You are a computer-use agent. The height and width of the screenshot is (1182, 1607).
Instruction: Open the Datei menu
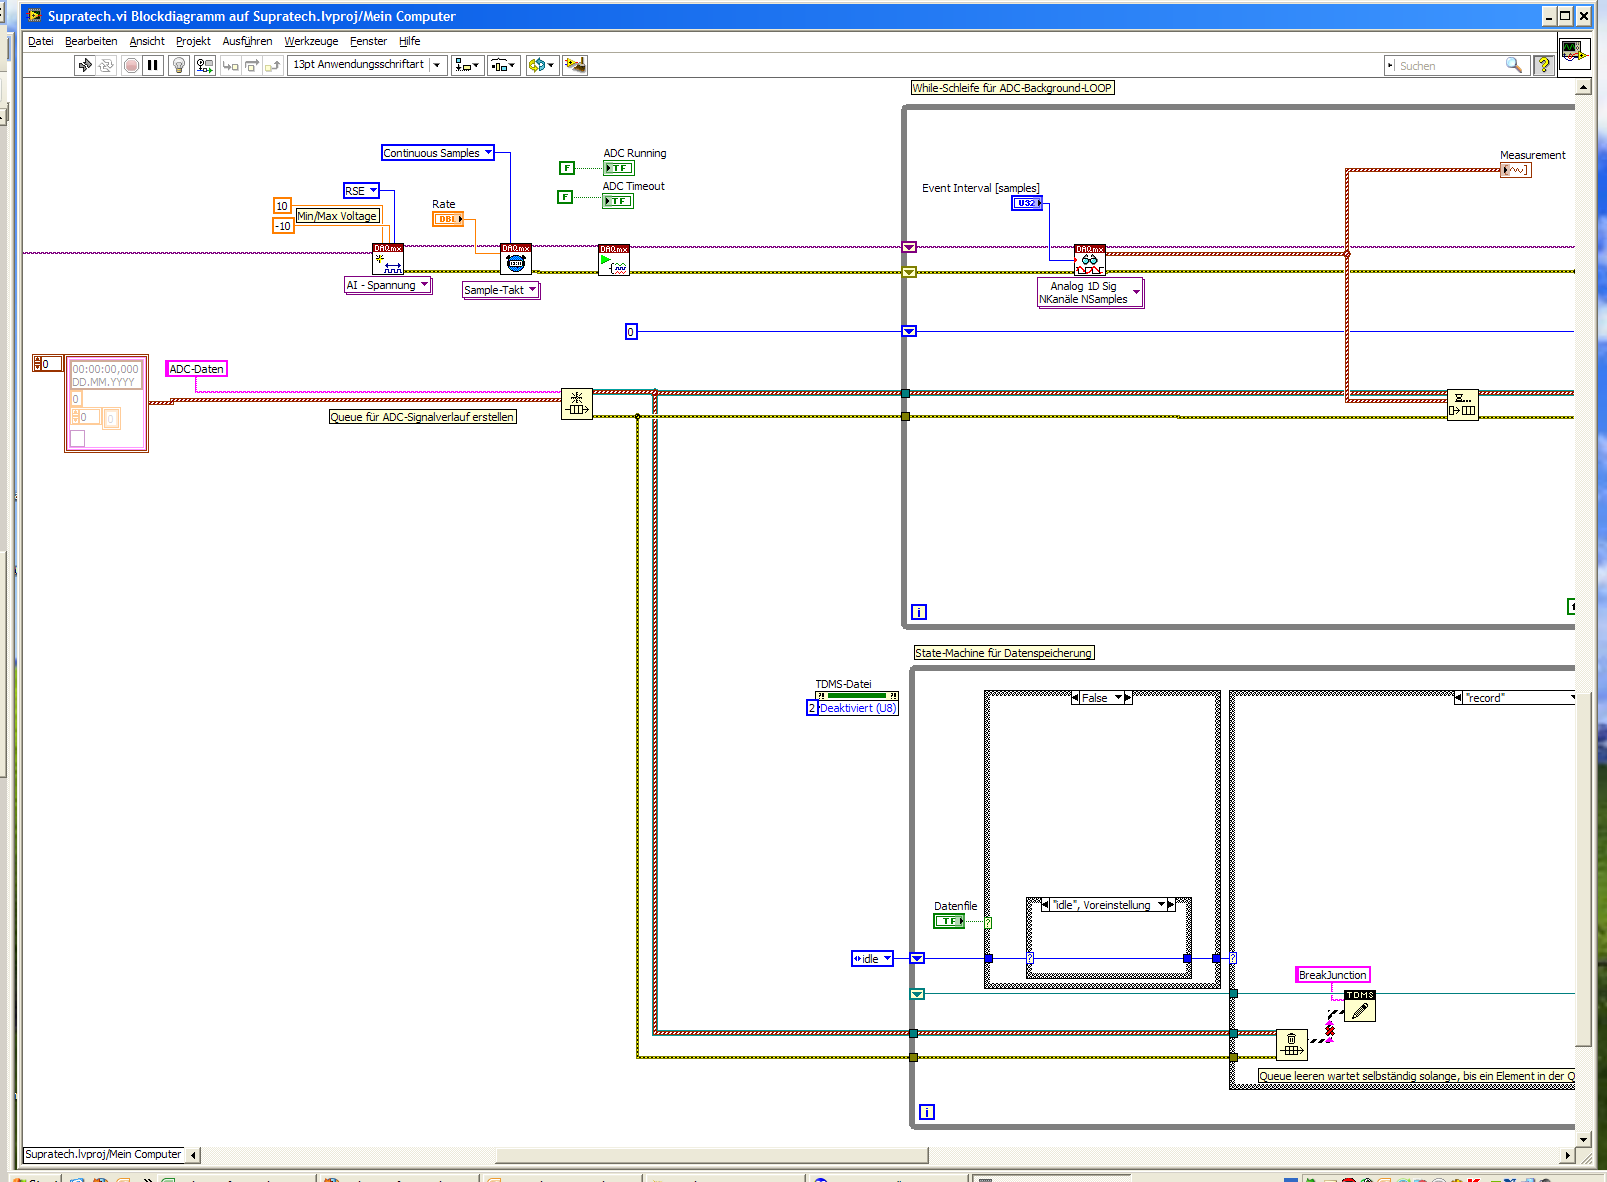(x=41, y=41)
